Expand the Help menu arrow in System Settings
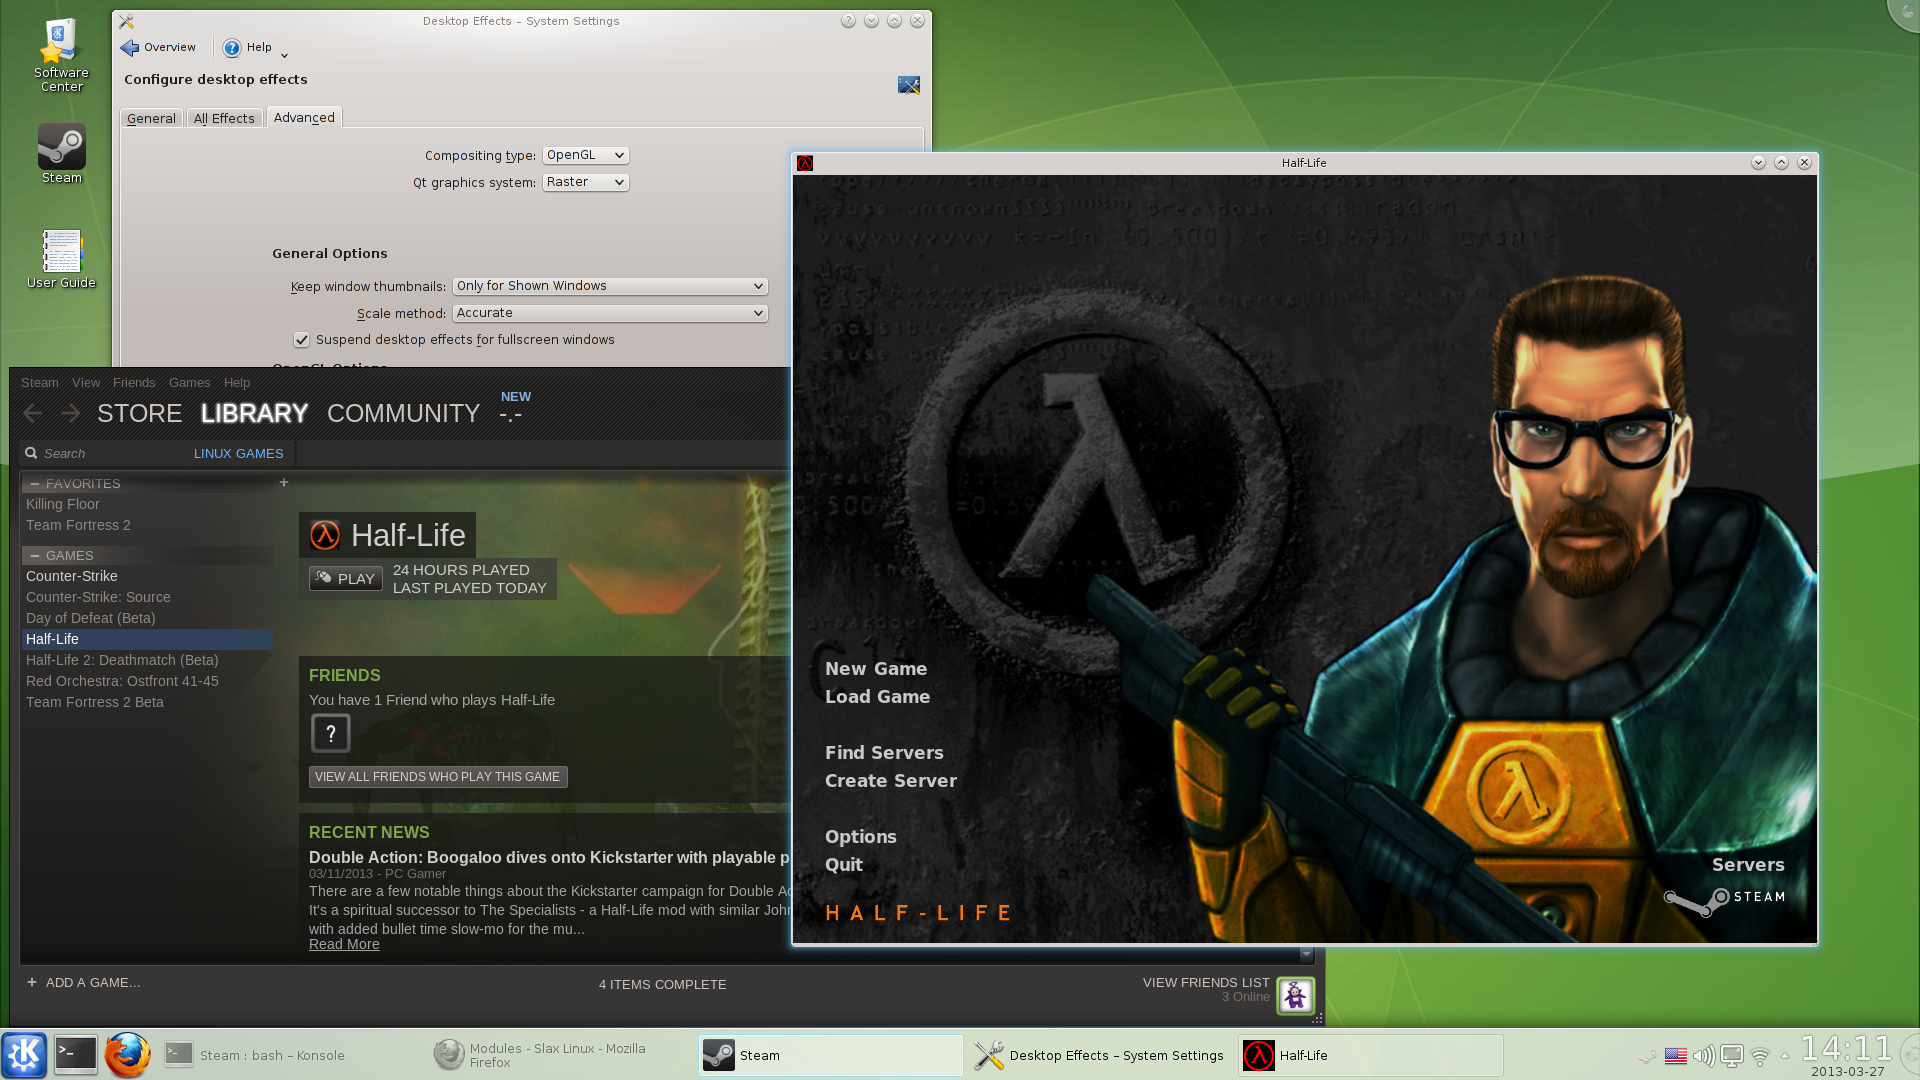The width and height of the screenshot is (1920, 1080). coord(284,56)
